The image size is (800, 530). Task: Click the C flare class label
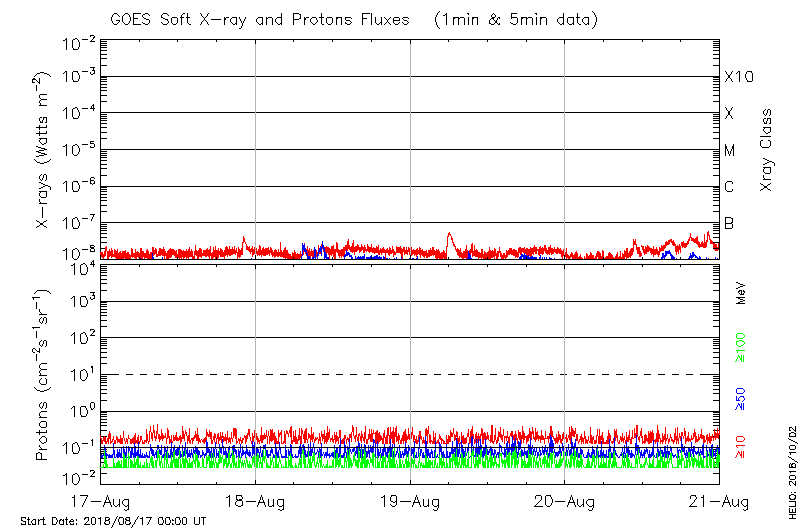pyautogui.click(x=730, y=187)
